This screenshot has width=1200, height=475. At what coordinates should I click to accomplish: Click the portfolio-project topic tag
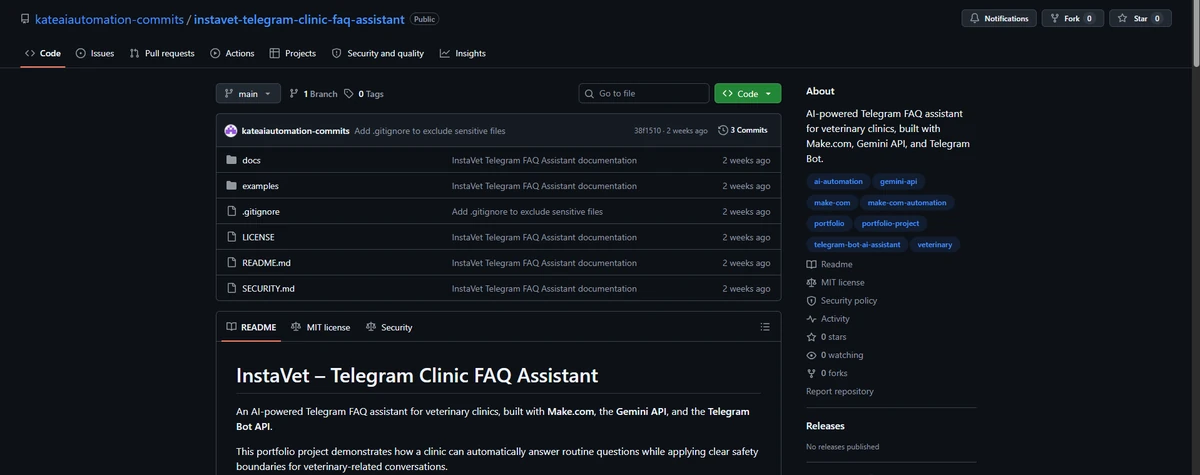(890, 223)
